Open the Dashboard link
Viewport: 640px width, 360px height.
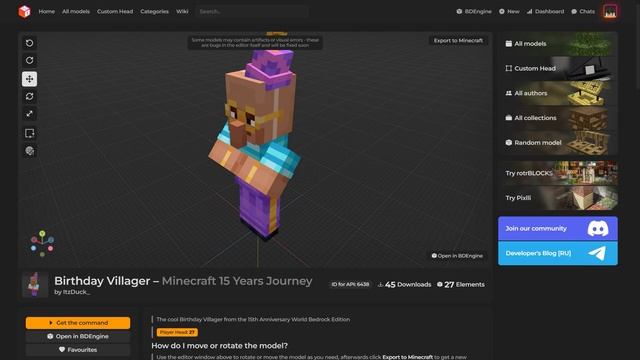click(x=545, y=11)
